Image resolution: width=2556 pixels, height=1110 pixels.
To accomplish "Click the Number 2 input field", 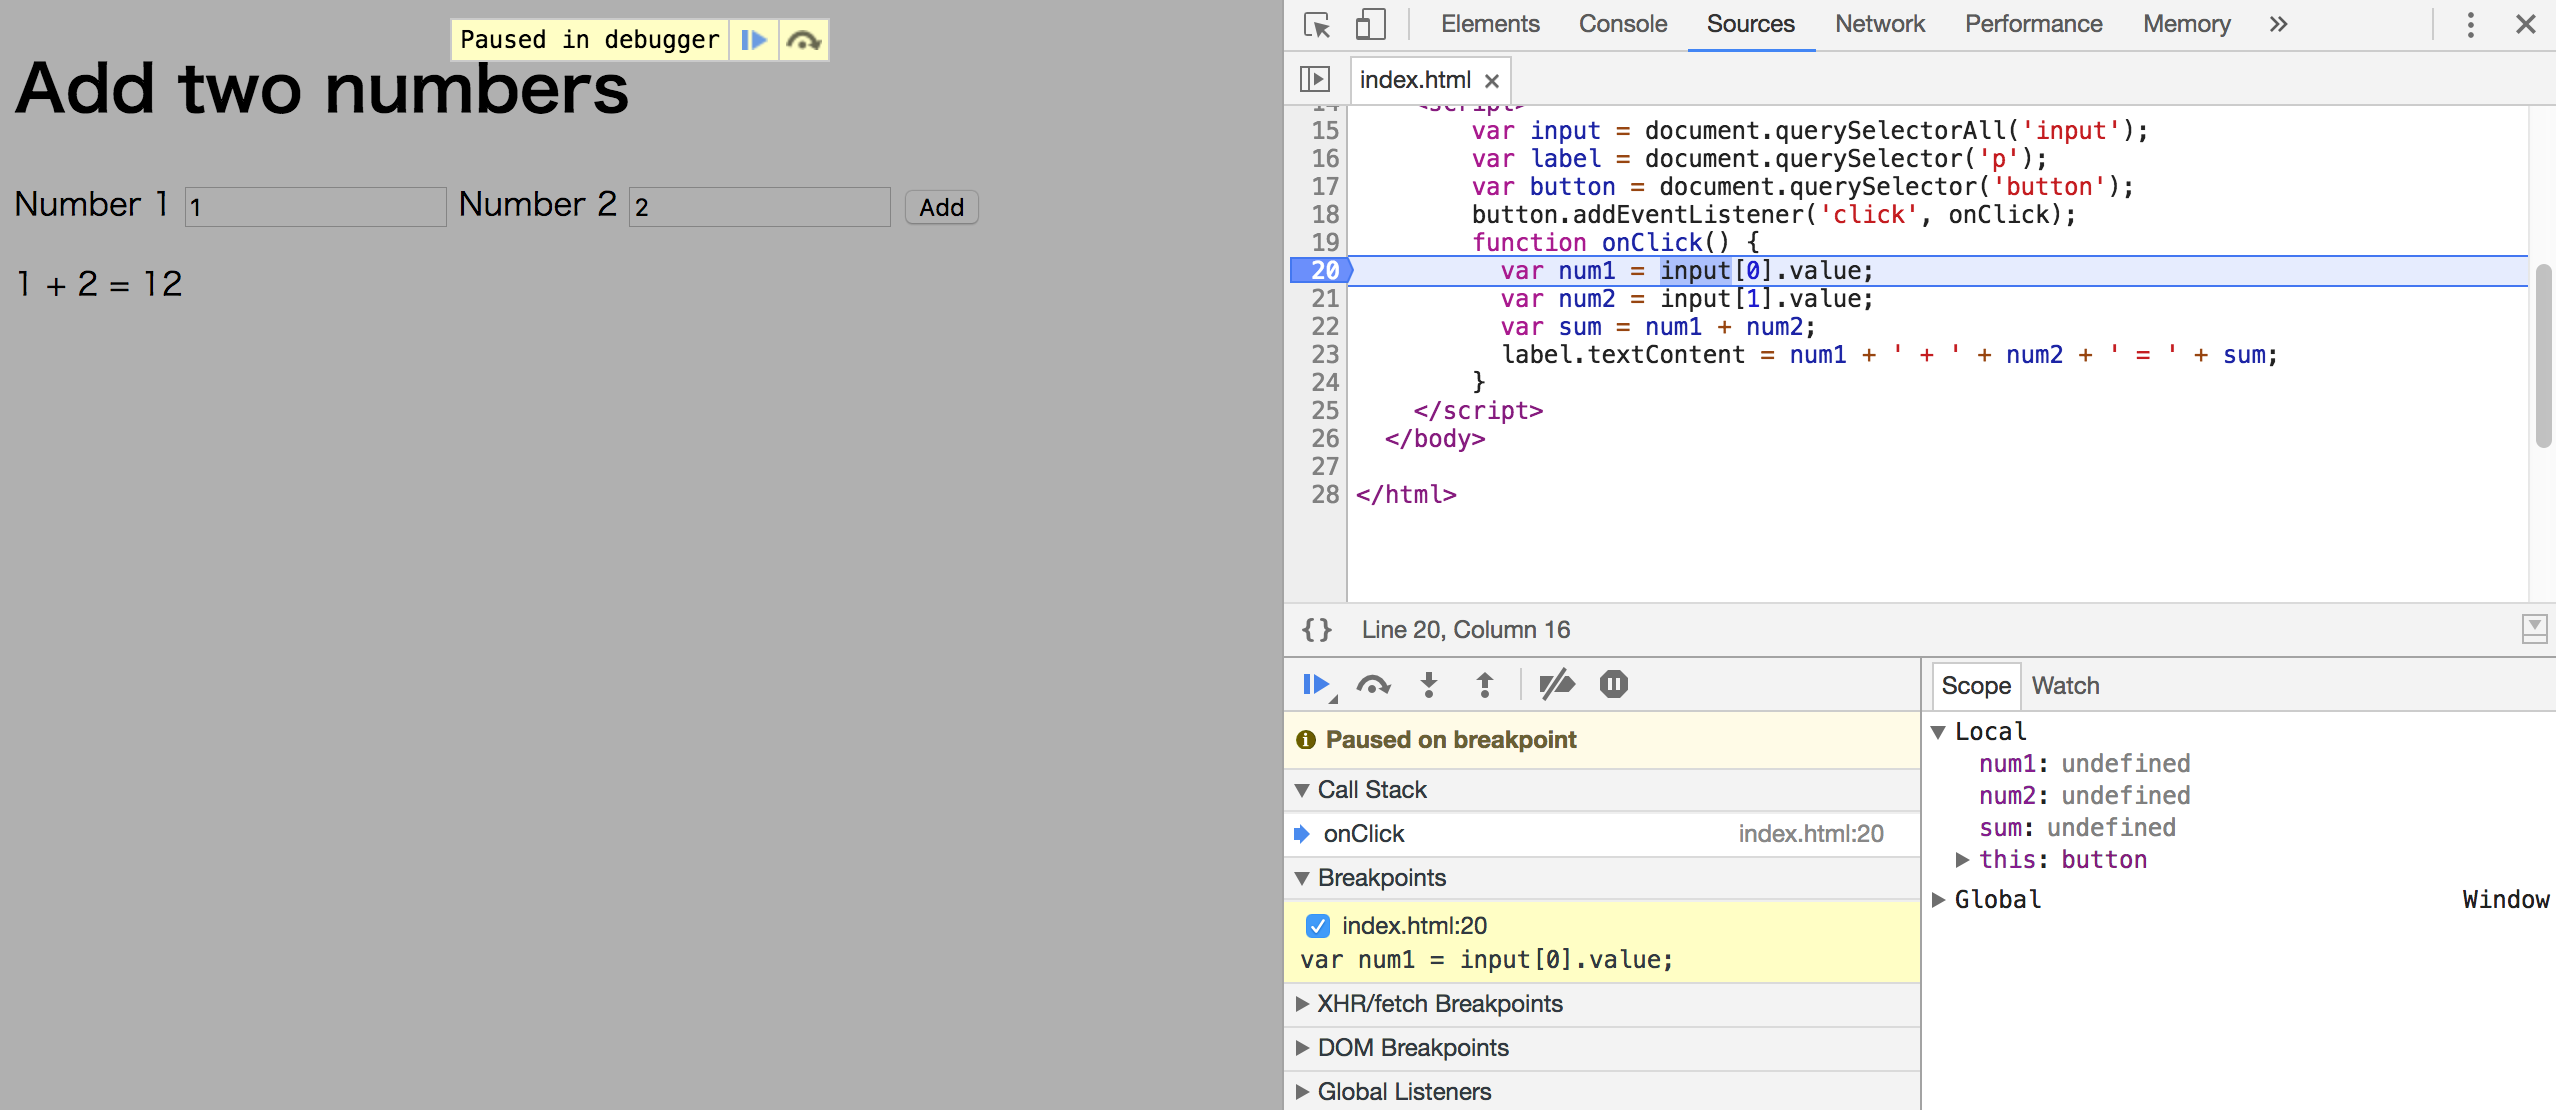I will tap(759, 207).
